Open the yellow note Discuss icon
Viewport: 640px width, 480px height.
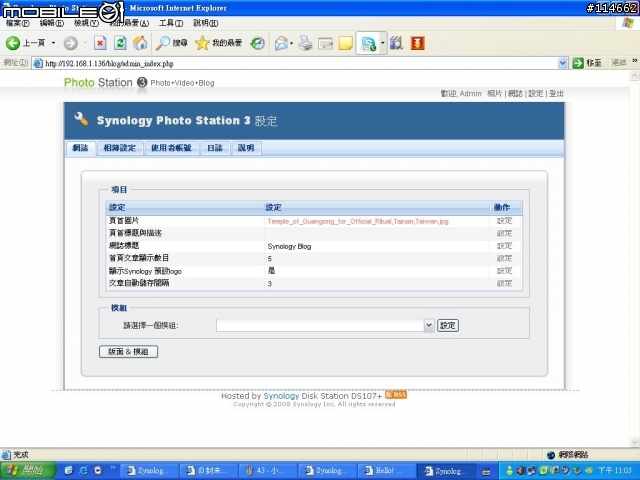pyautogui.click(x=345, y=43)
